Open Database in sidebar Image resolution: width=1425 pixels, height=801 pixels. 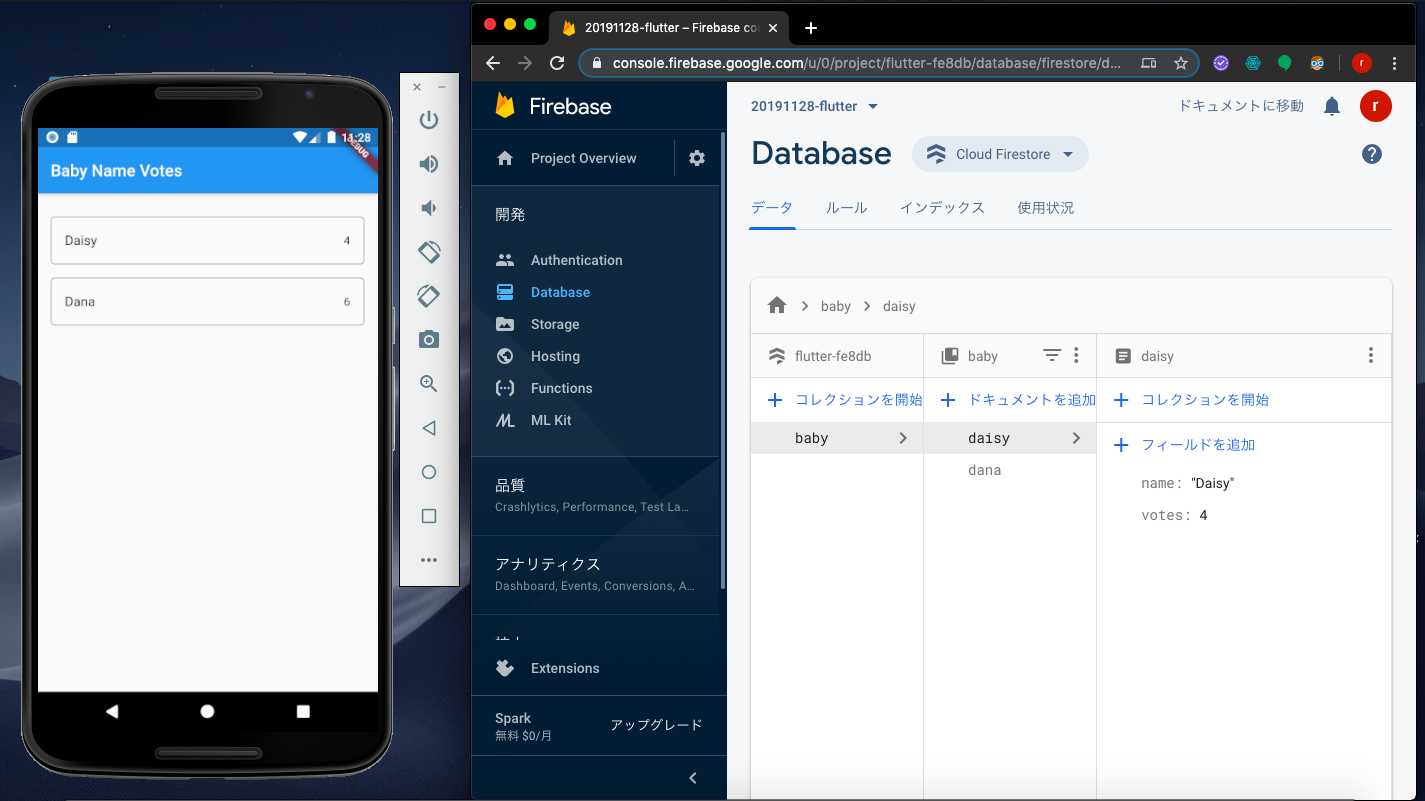pyautogui.click(x=543, y=292)
